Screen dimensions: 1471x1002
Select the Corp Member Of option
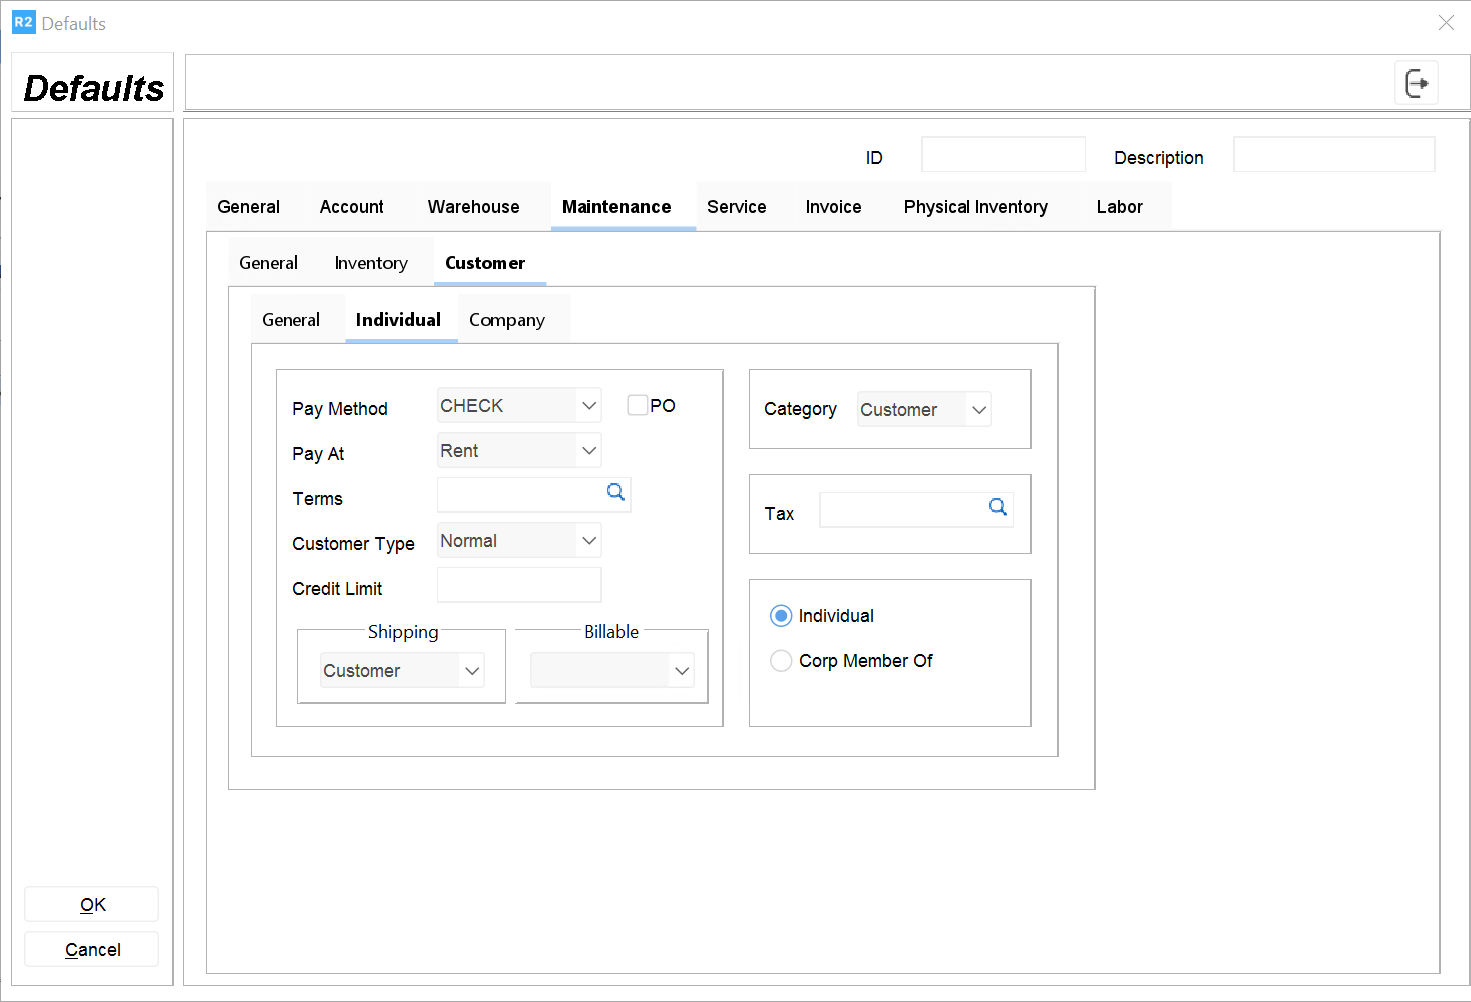(781, 661)
